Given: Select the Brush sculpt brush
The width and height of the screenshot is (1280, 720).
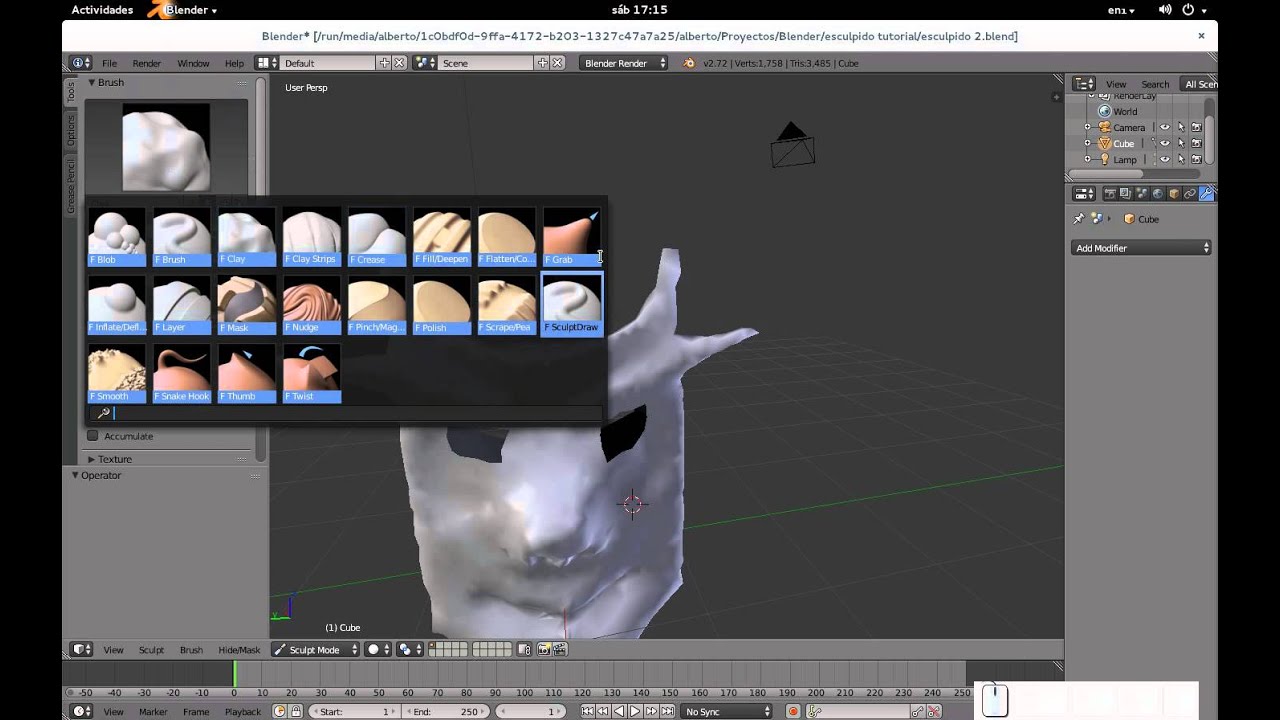Looking at the screenshot, I should tap(182, 238).
